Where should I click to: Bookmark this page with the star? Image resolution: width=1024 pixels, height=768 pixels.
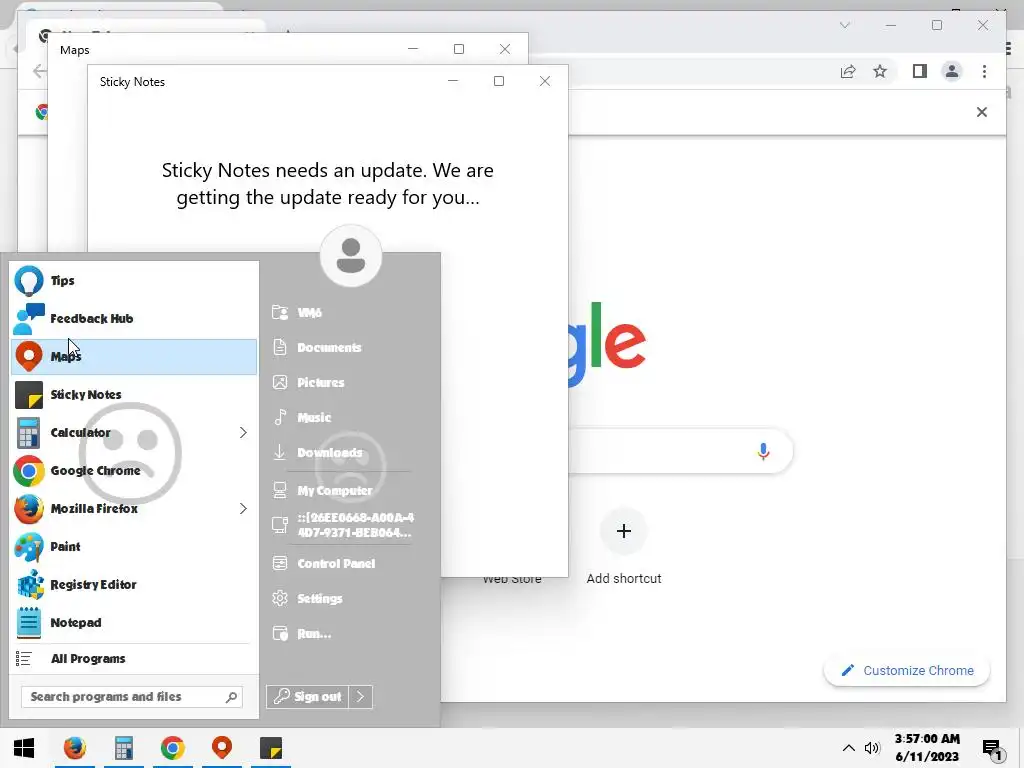pos(880,71)
